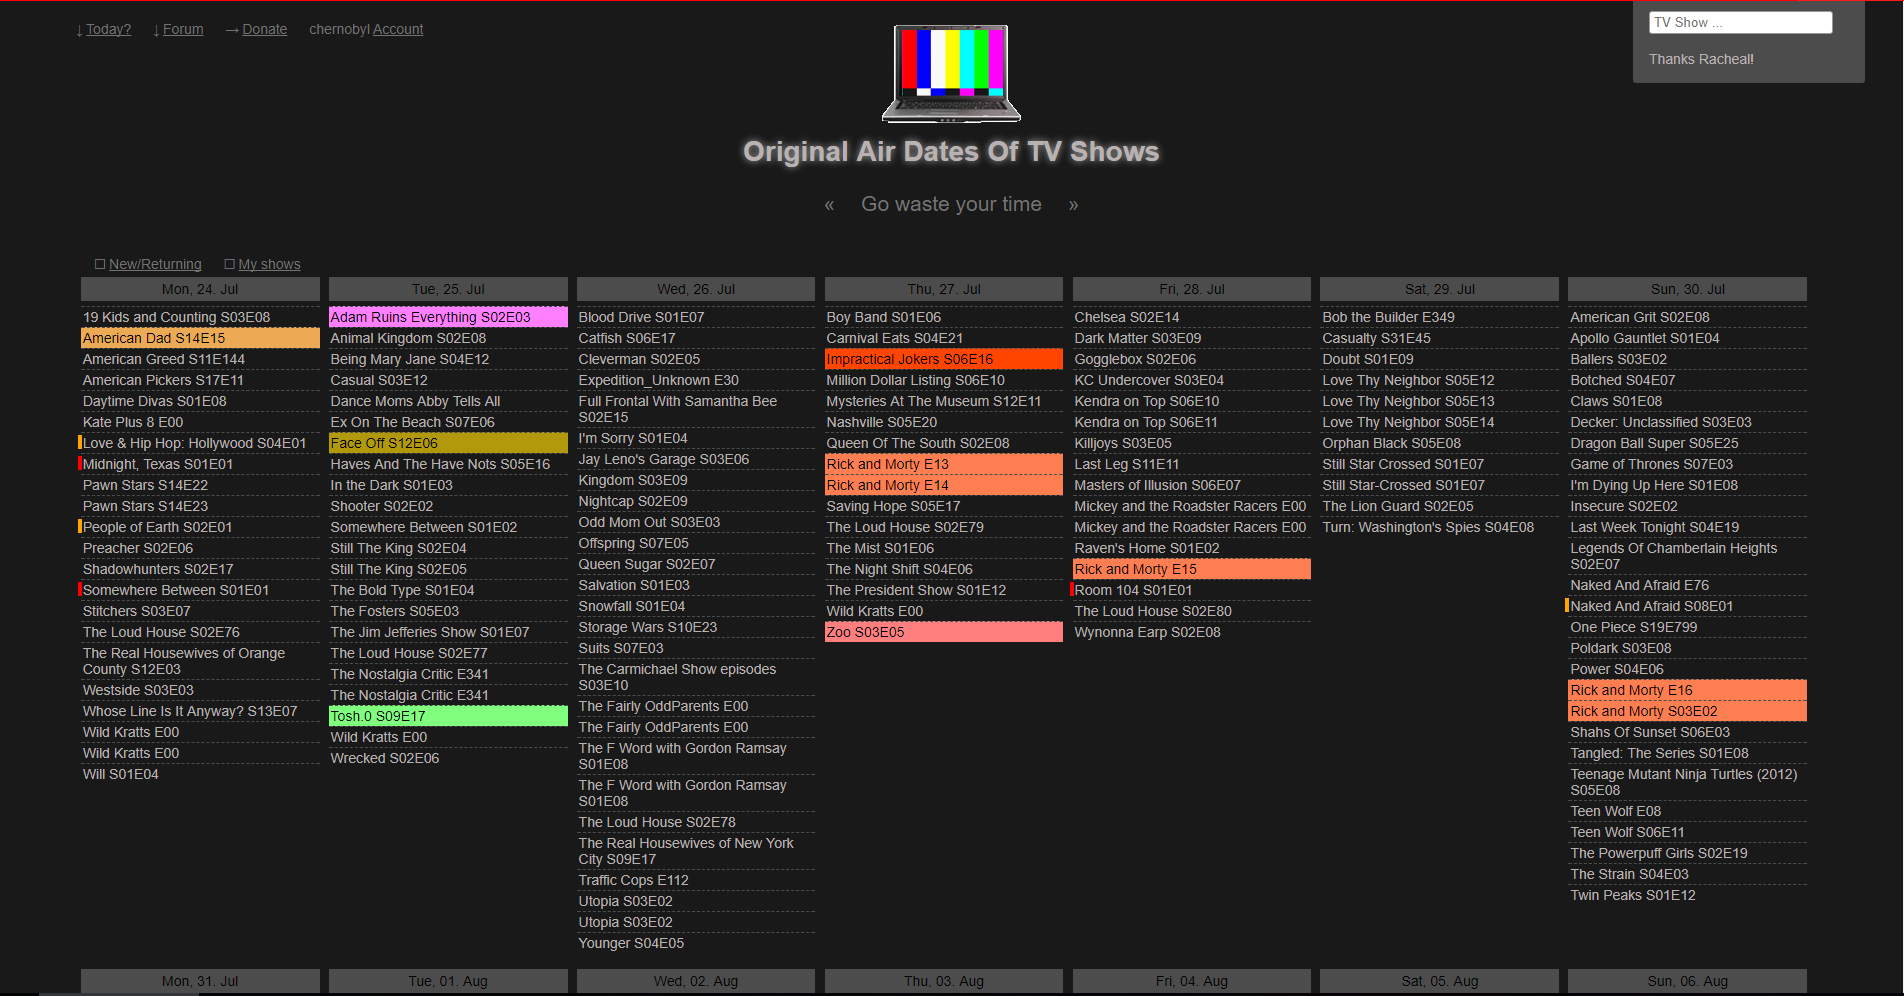
Task: Open Rick and Morty E16 entry
Action: coord(1688,690)
